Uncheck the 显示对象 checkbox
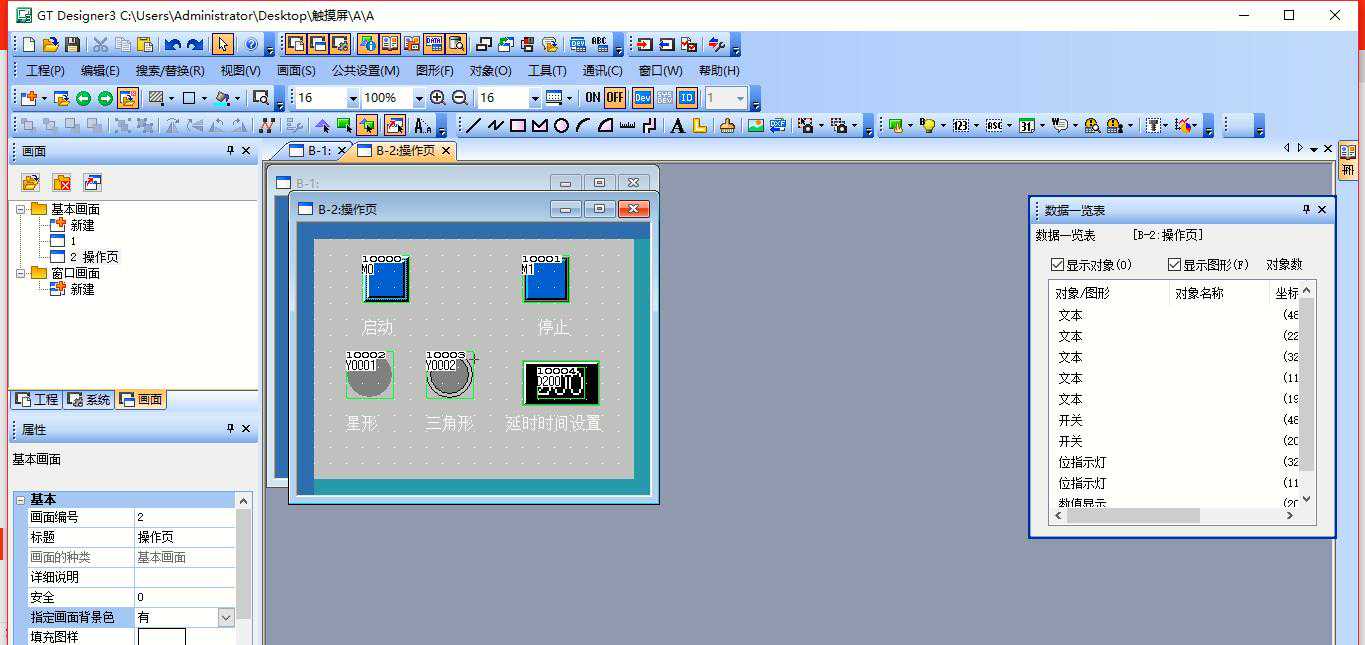1365x645 pixels. (x=1057, y=265)
